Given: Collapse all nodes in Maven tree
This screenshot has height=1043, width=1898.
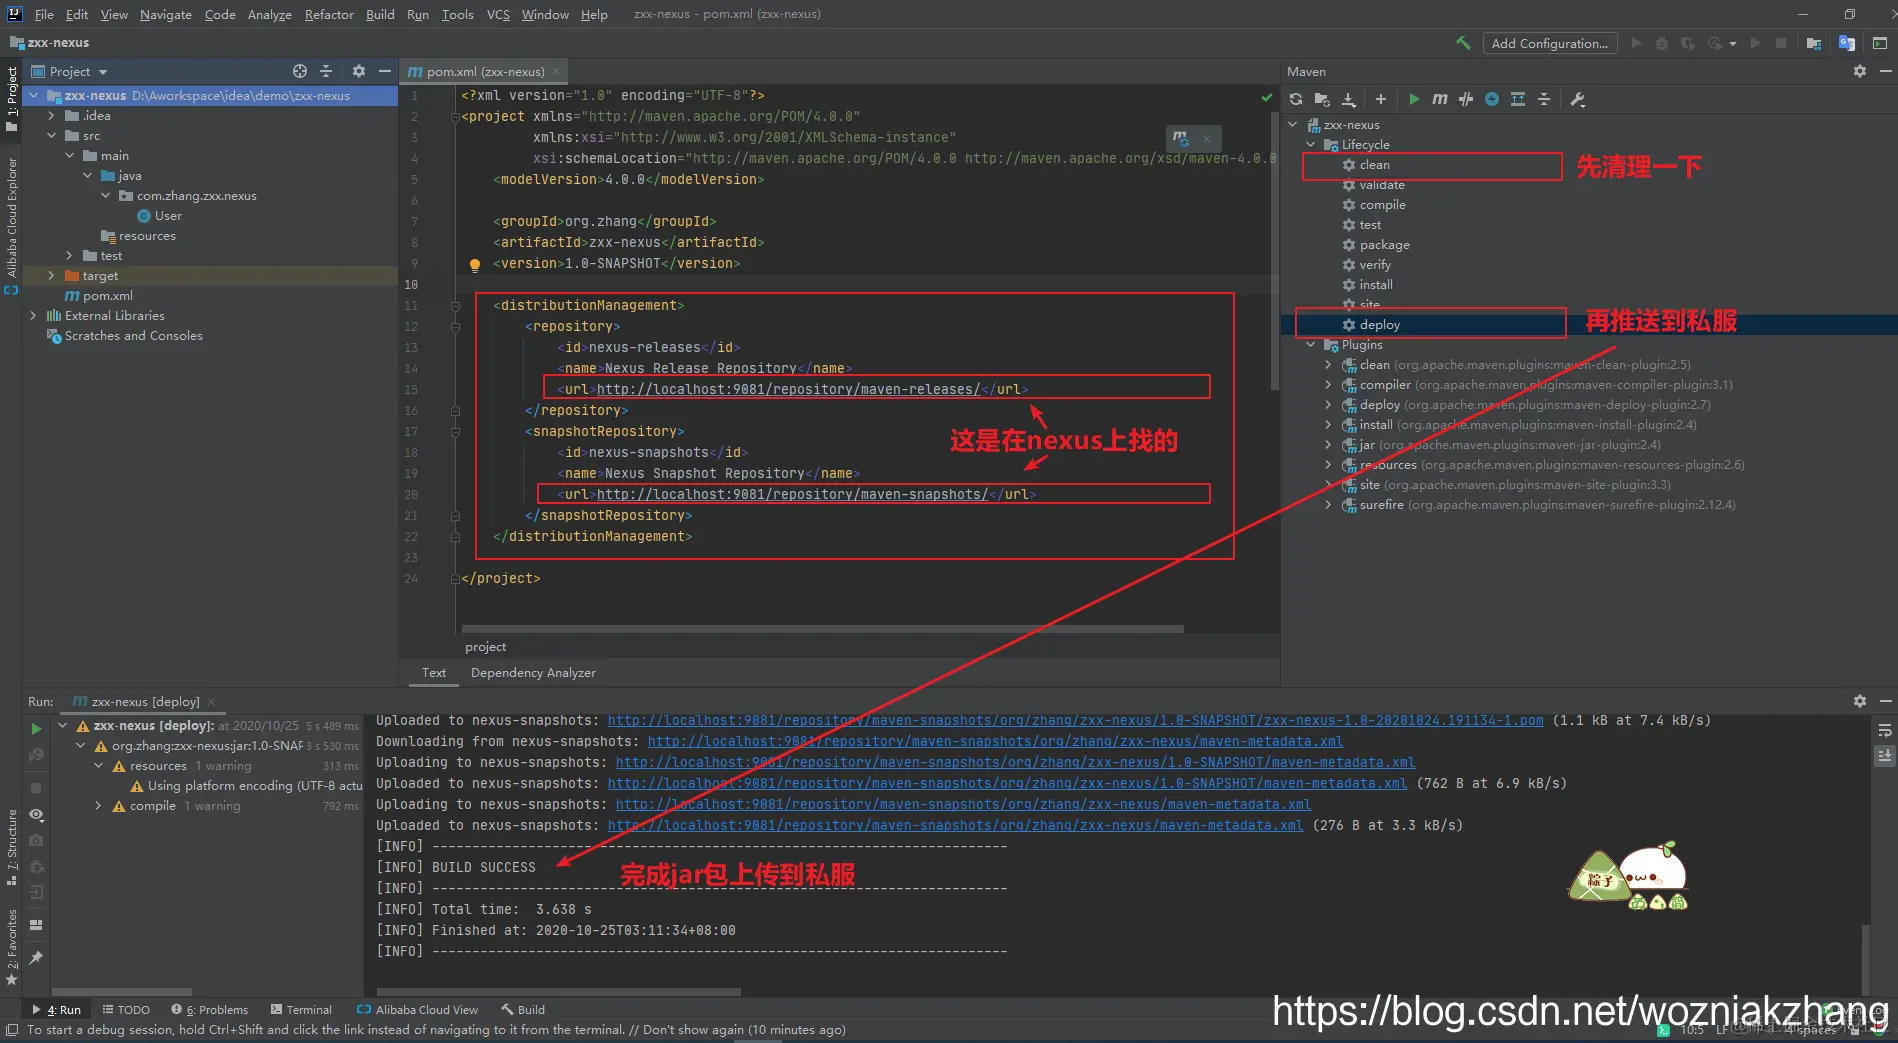Looking at the screenshot, I should tap(1544, 99).
